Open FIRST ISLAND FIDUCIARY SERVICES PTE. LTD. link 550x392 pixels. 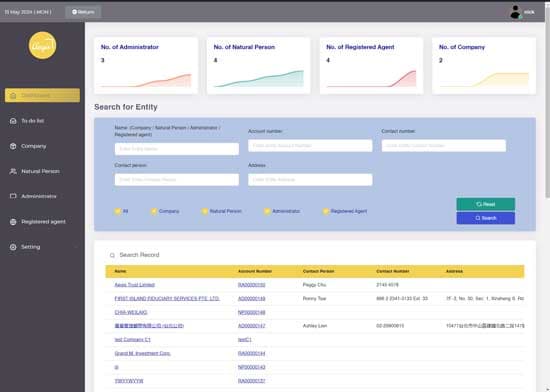(167, 299)
